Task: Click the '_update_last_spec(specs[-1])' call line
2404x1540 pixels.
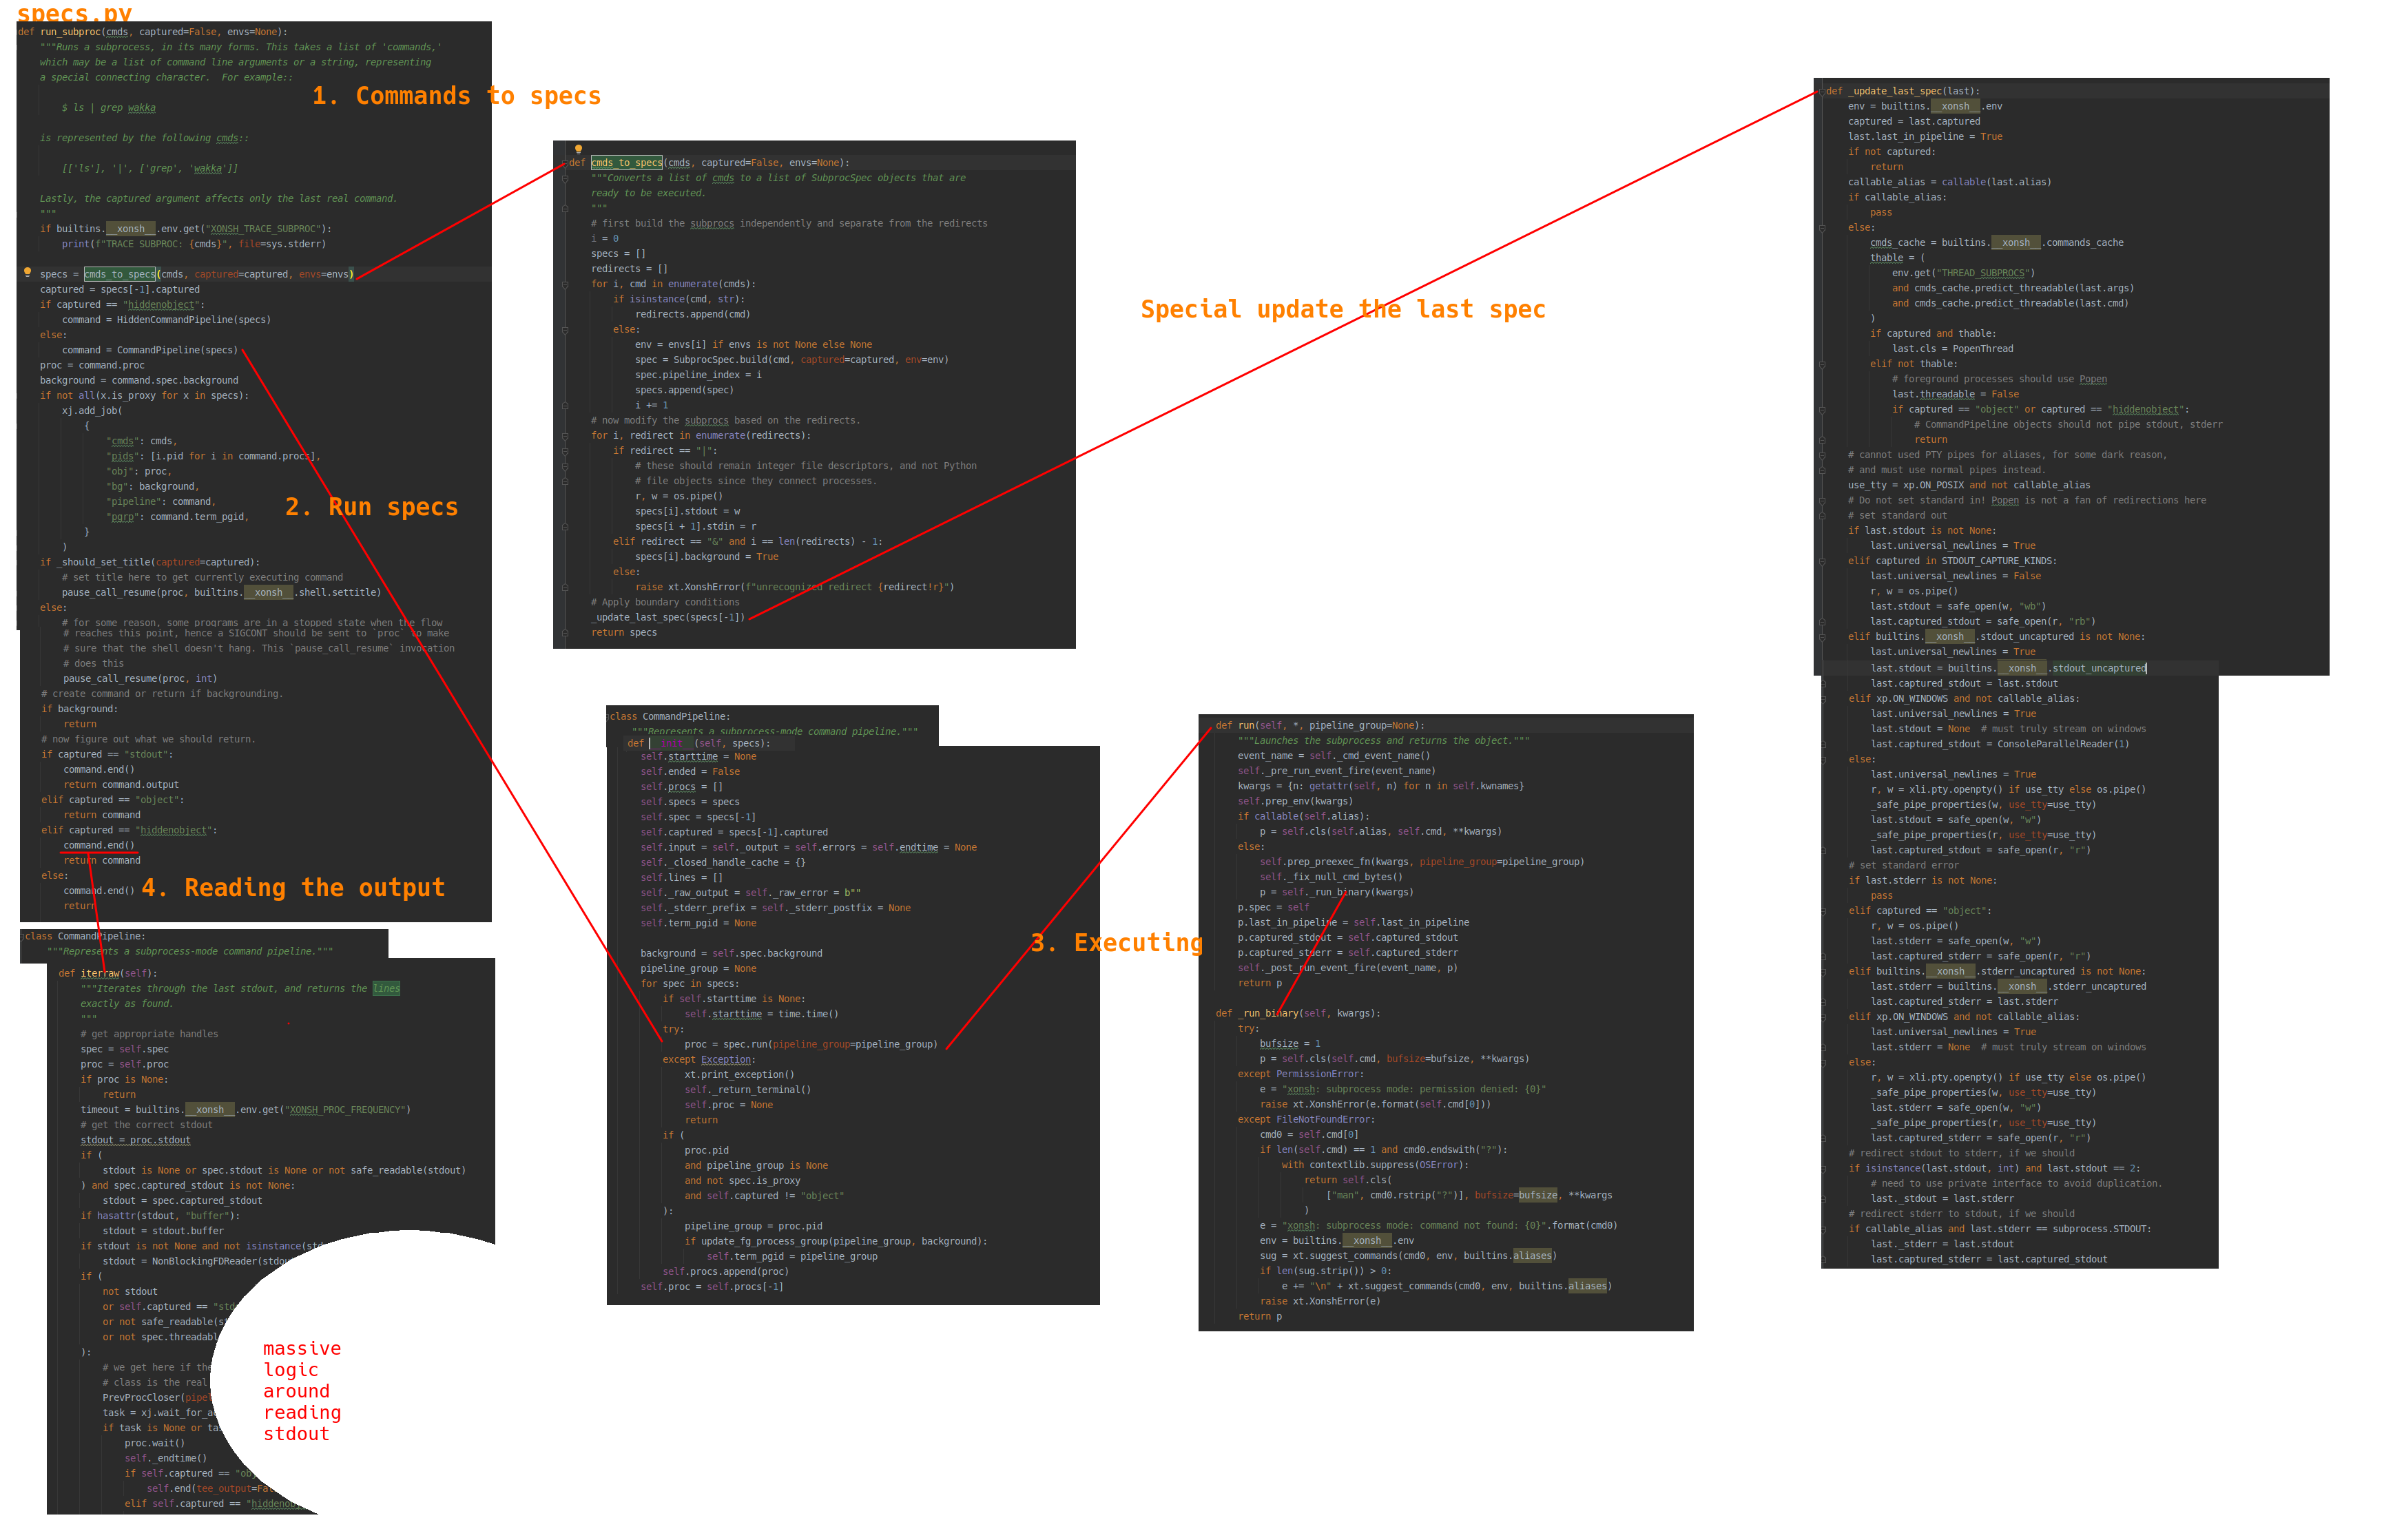Action: click(668, 618)
